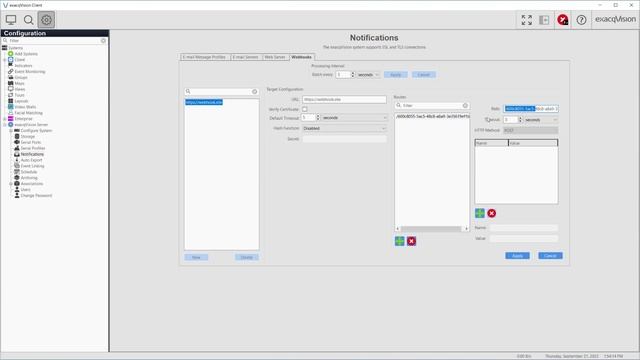Screen dimensions: 640x360
Task: Open Maps configuration item
Action: 19,83
